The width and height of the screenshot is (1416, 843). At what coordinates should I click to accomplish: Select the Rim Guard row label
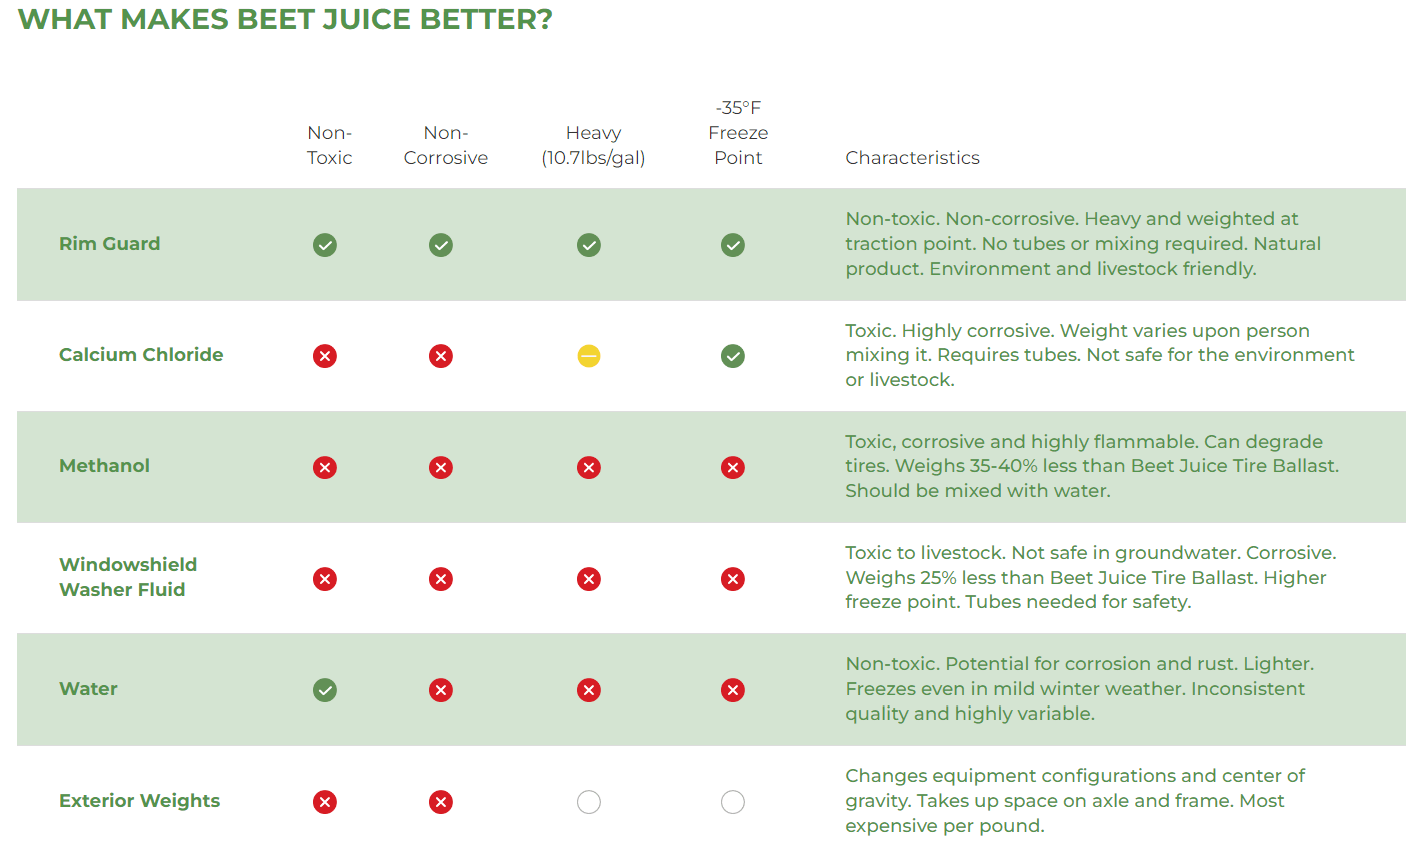point(109,244)
